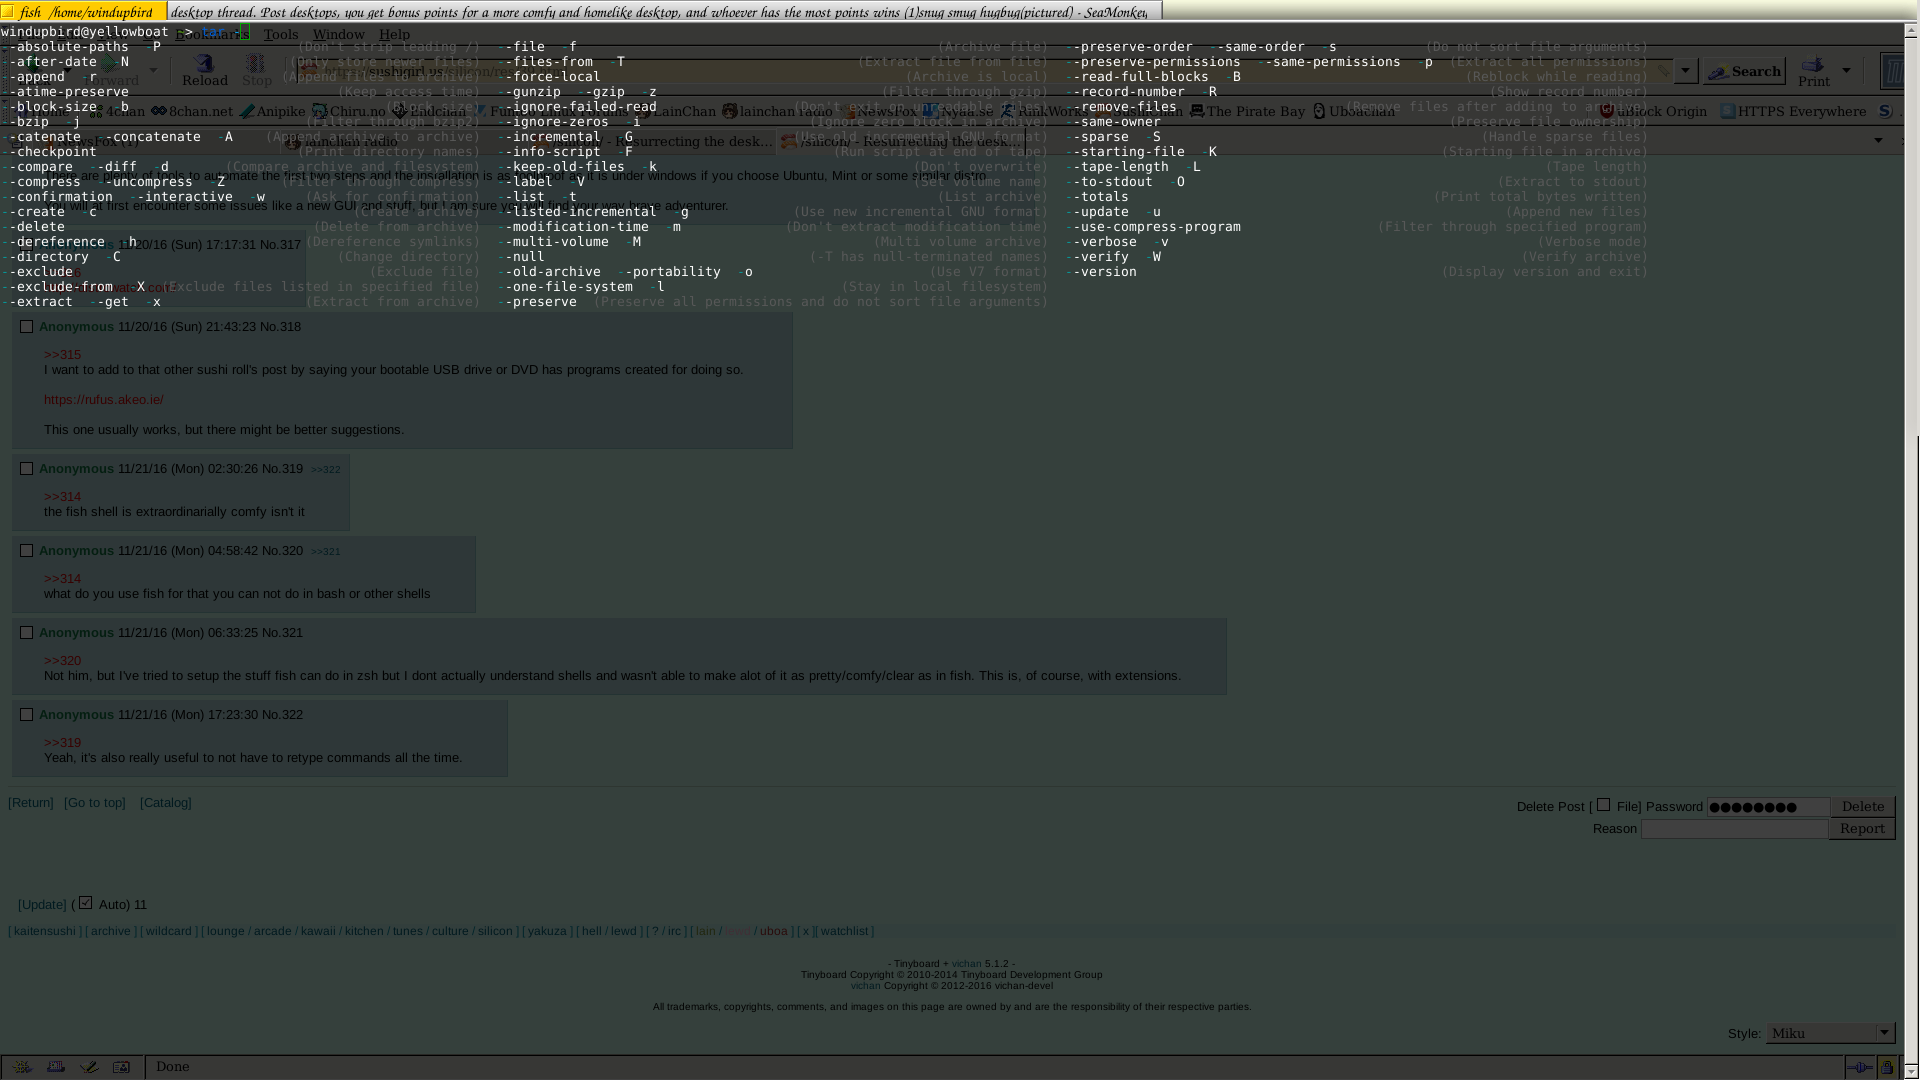Open the Window menu
This screenshot has height=1080, width=1920.
tap(338, 34)
